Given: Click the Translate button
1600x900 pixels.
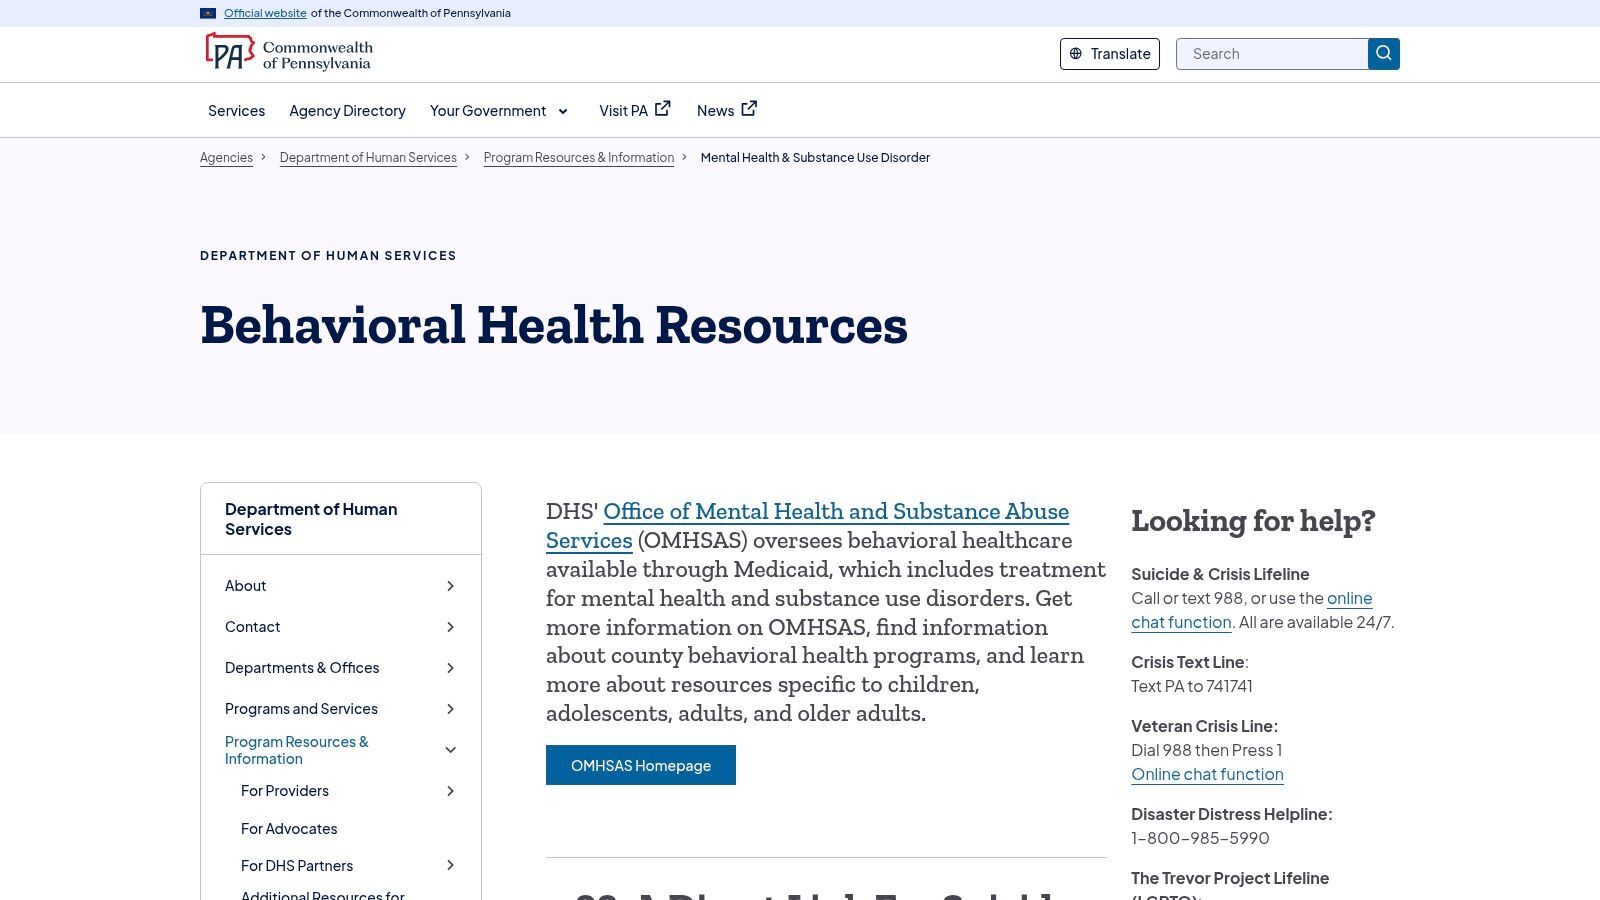Looking at the screenshot, I should [1110, 54].
